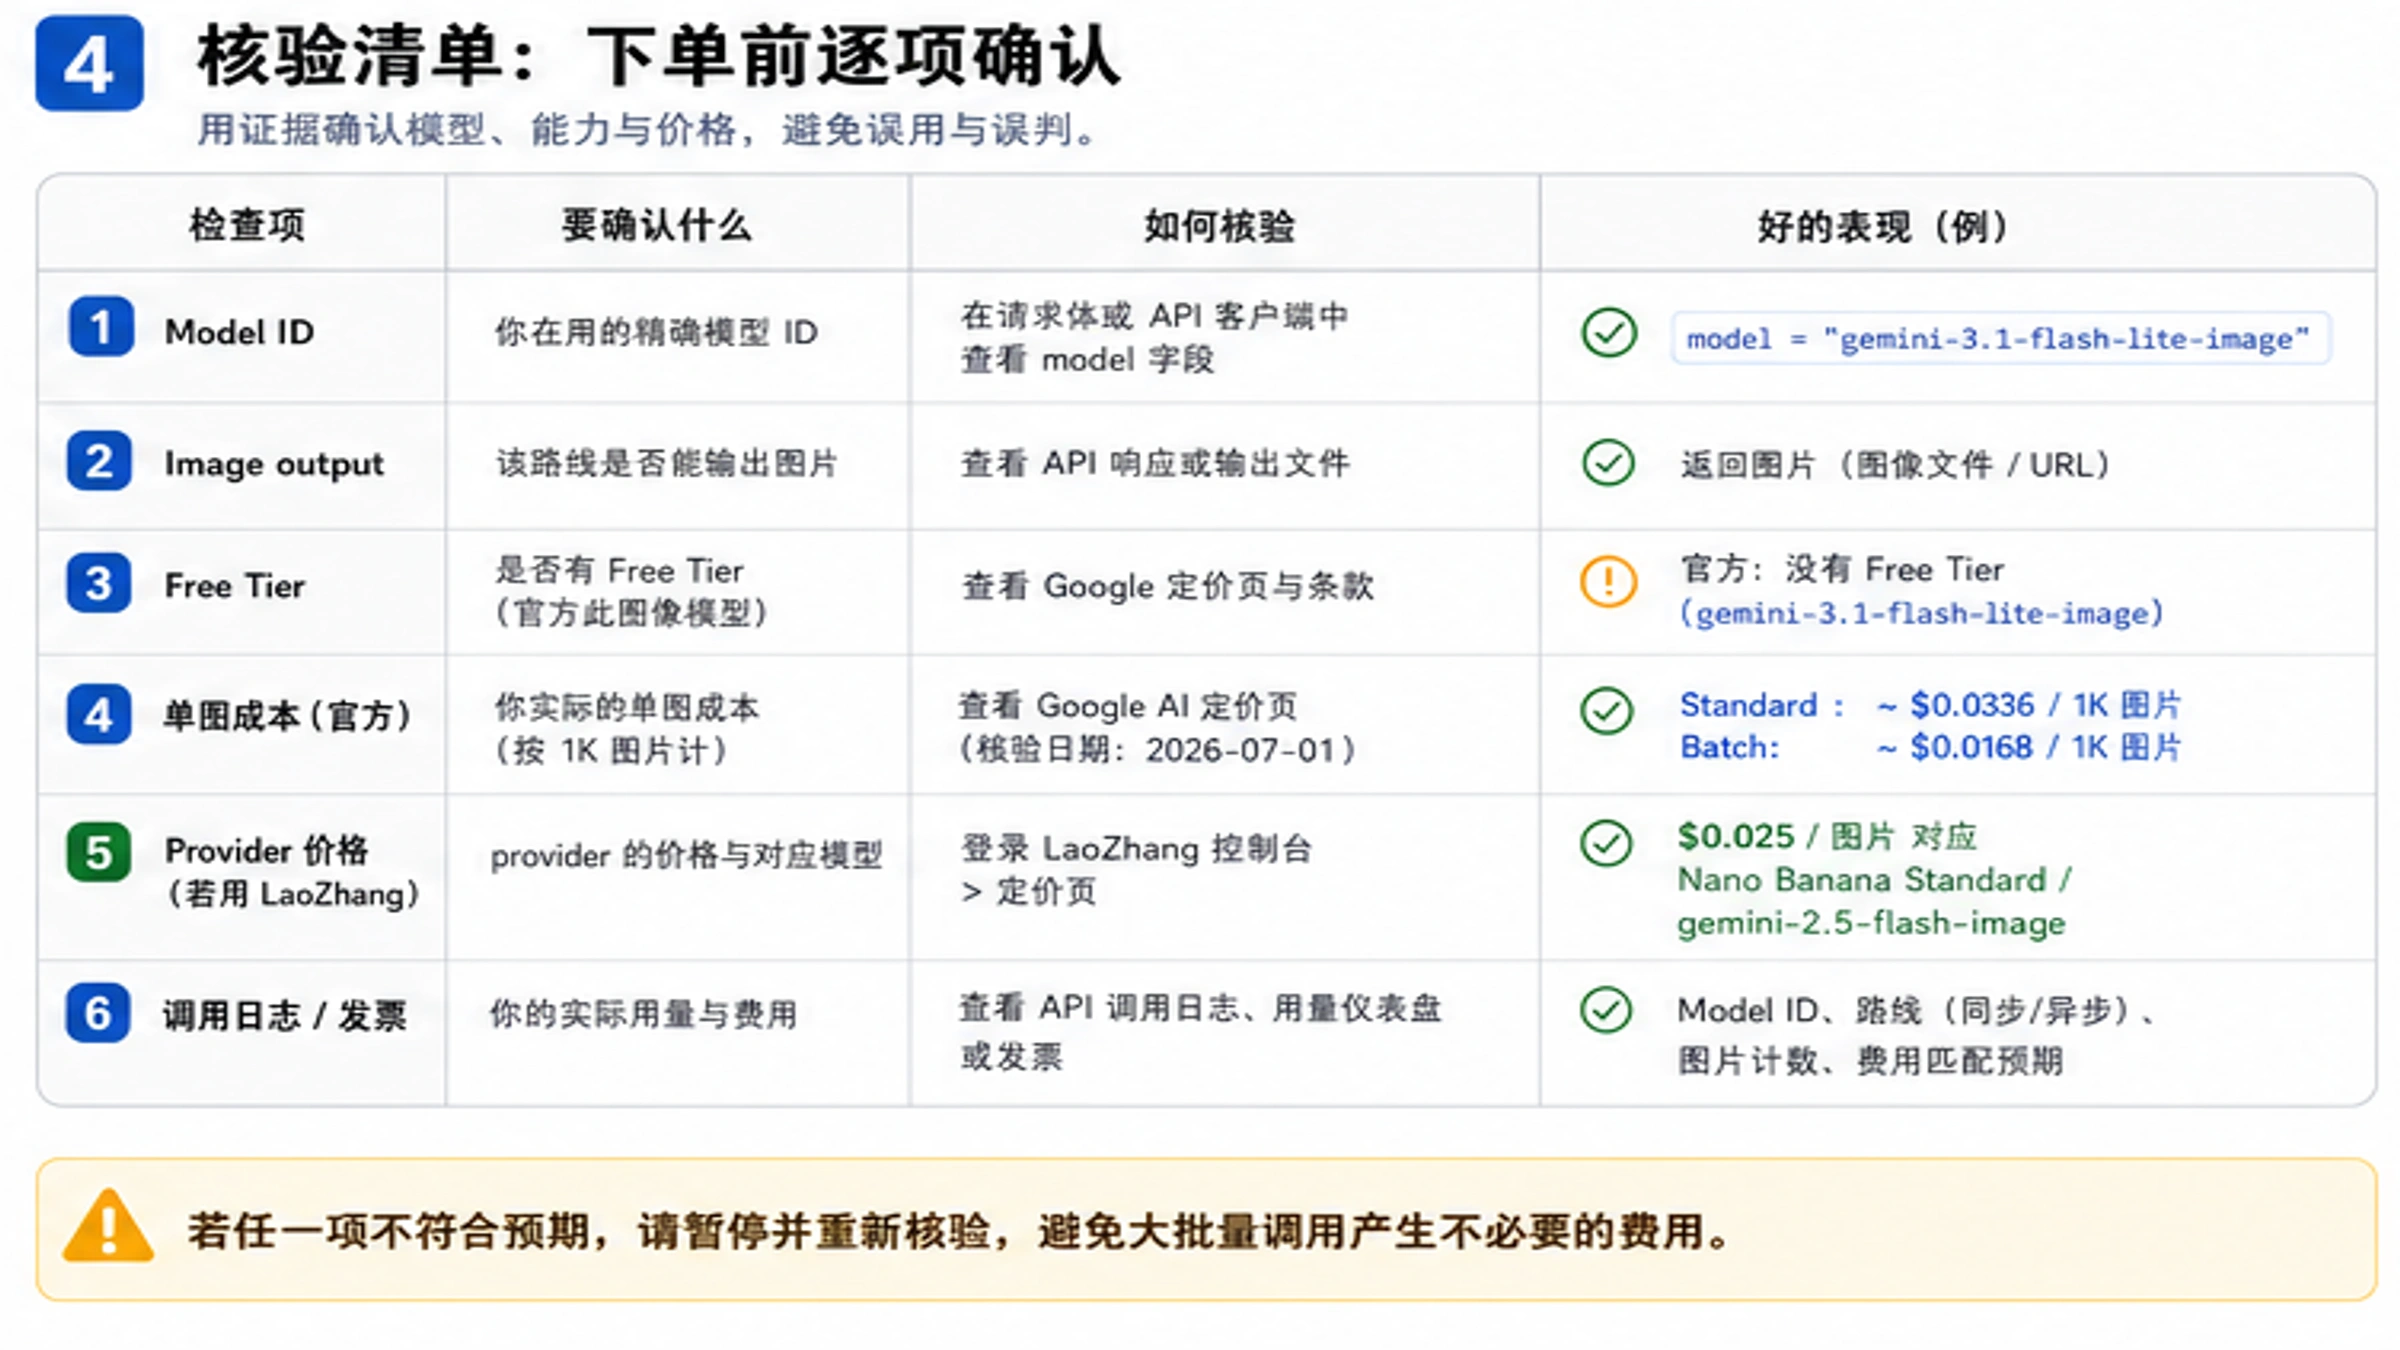Click the orange warning triangle in the bottom banner
Screen dimensions: 2400x1350
(108, 1226)
